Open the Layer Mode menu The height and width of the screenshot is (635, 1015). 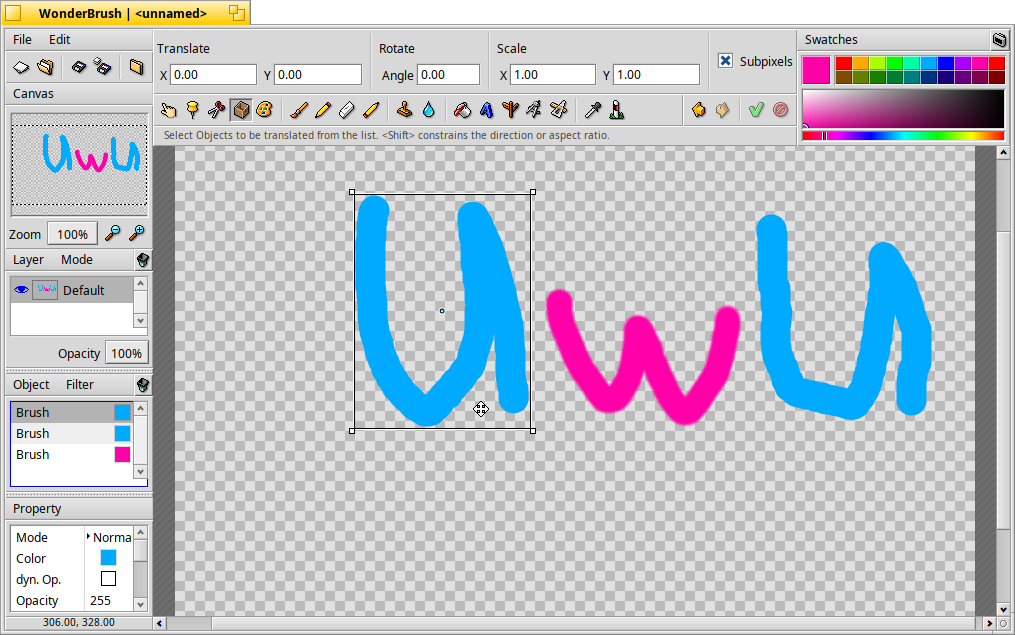(76, 260)
